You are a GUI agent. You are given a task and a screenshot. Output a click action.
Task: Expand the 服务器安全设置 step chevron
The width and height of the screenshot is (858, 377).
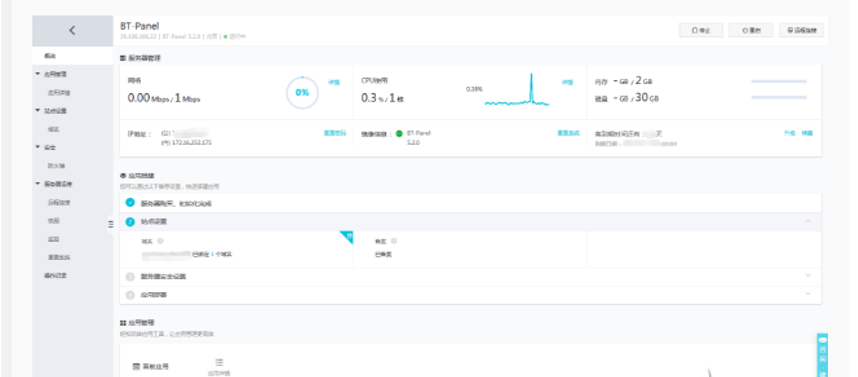[808, 276]
